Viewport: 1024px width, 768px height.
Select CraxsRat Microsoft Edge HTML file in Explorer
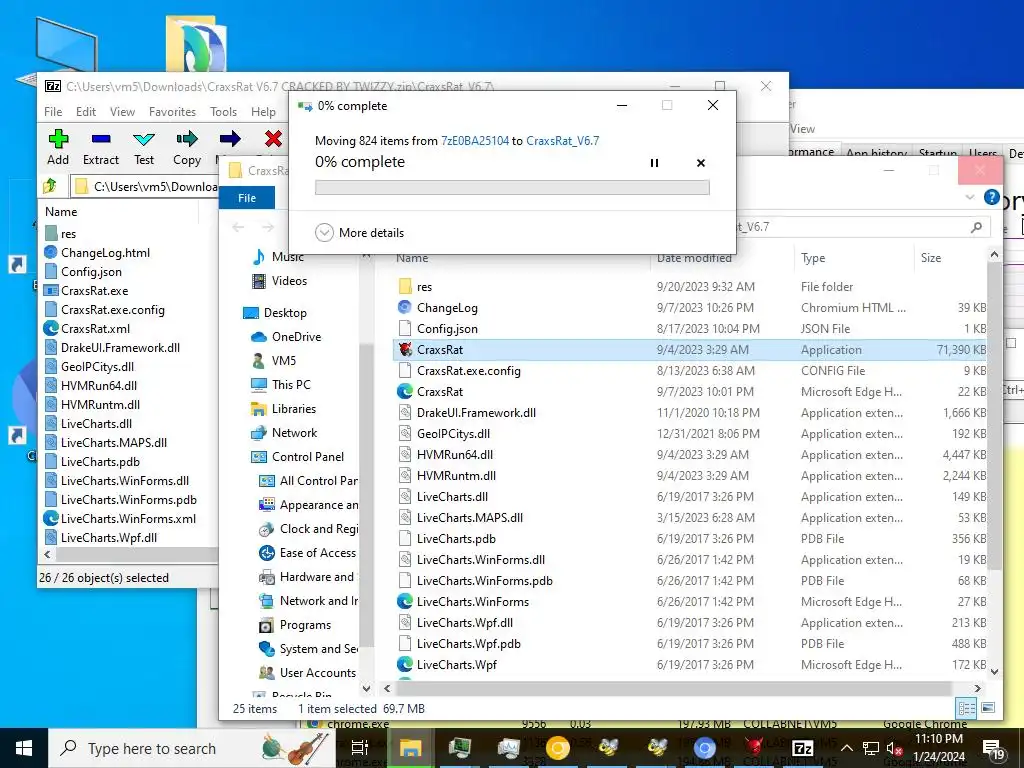coord(690,391)
